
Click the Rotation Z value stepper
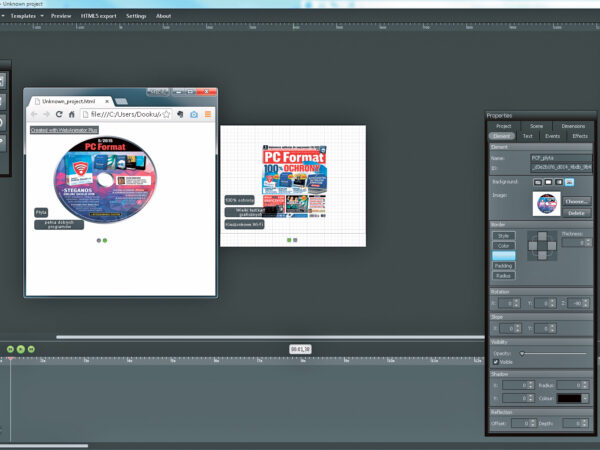pyautogui.click(x=577, y=303)
